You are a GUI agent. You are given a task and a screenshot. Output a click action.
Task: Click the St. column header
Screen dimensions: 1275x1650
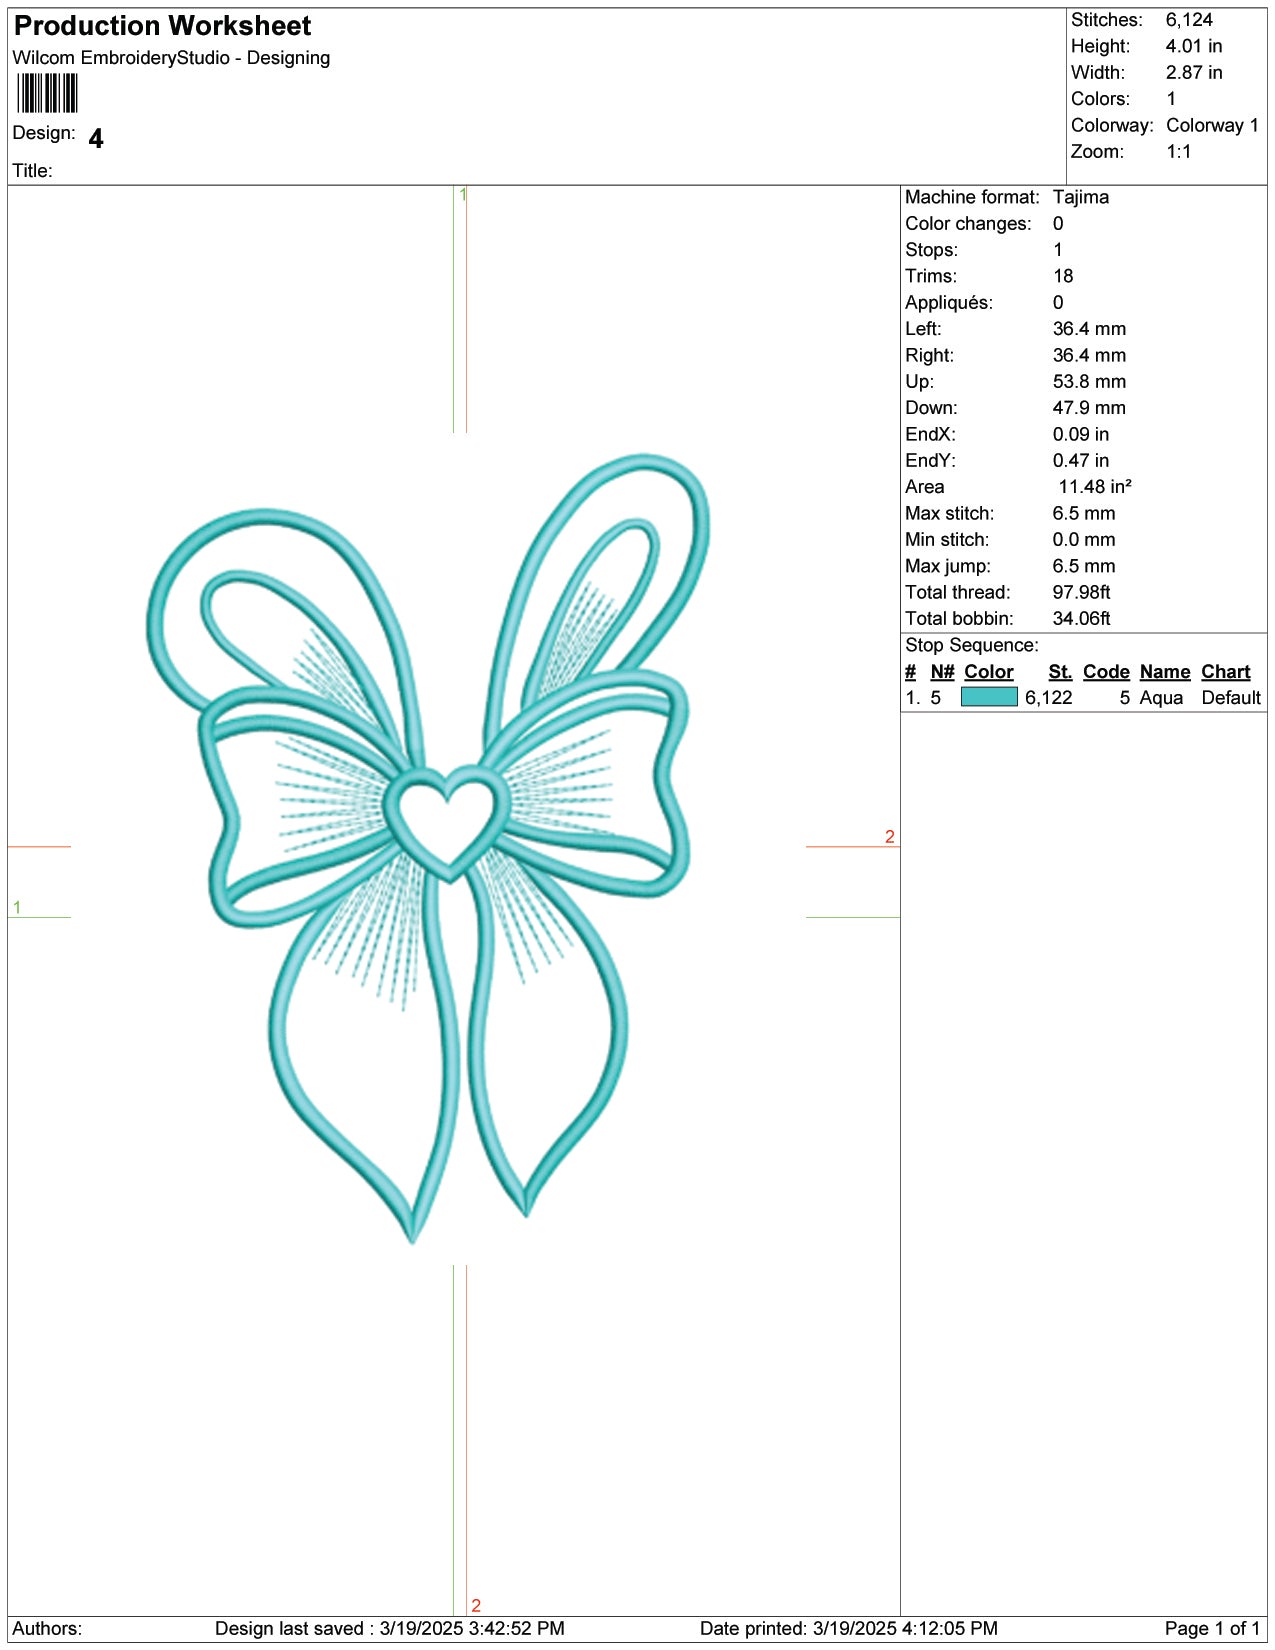1059,672
